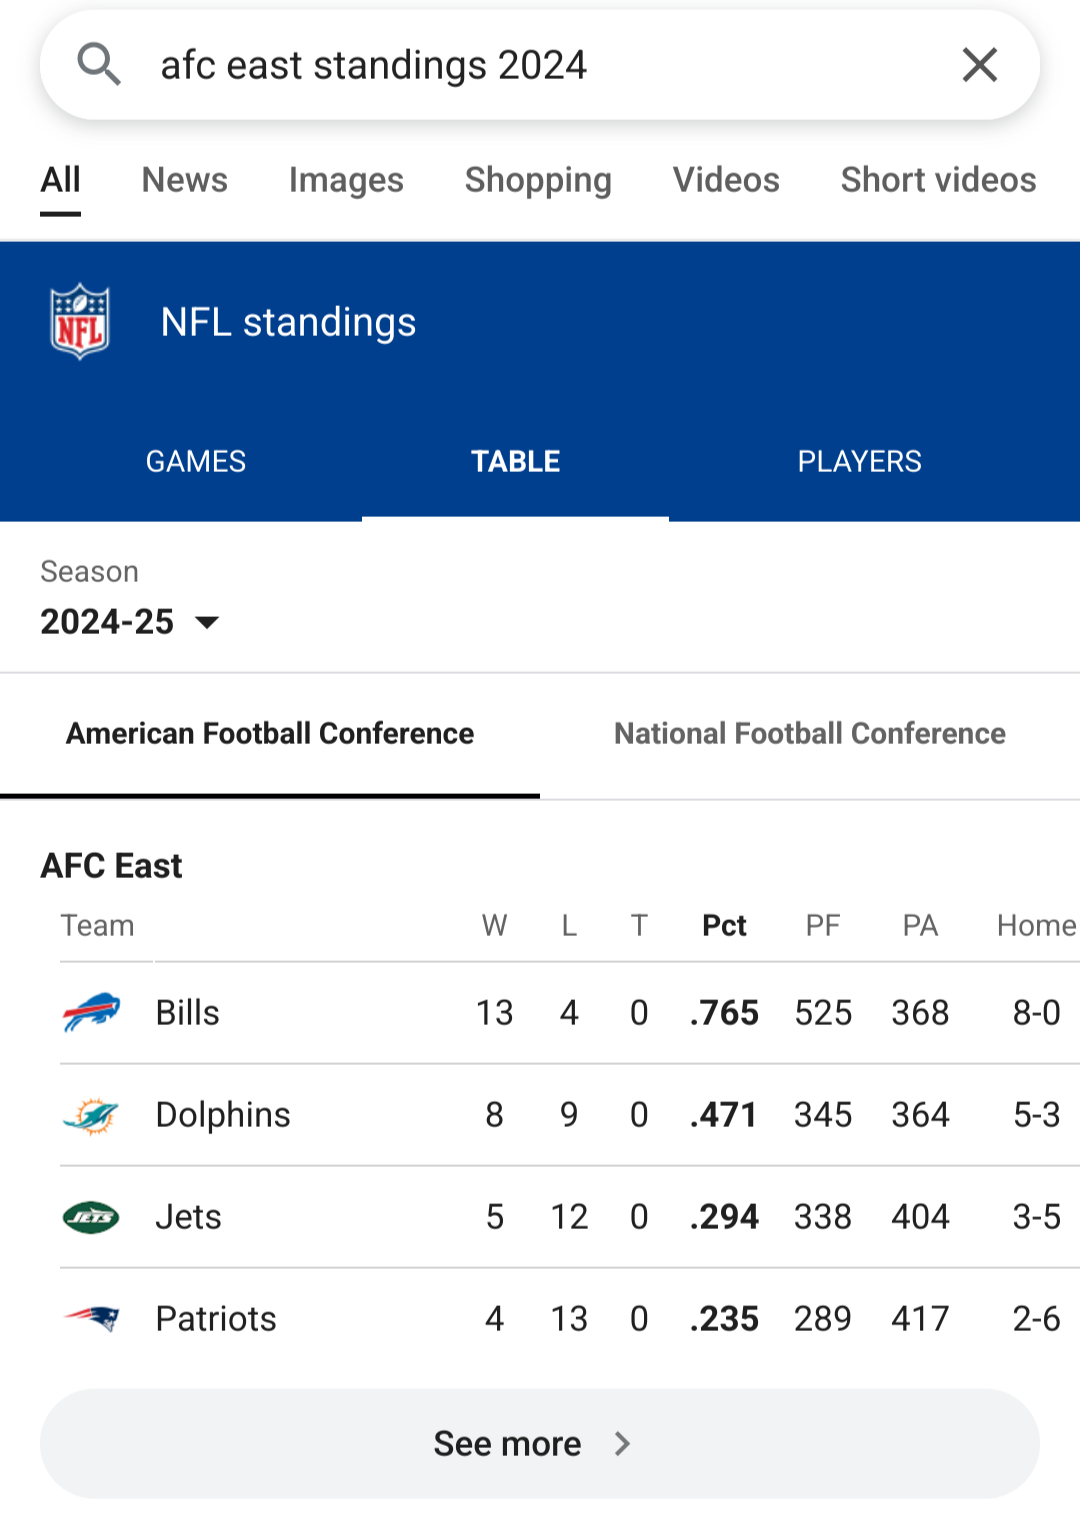1080x1529 pixels.
Task: Select National Football Conference tab
Action: tap(810, 734)
